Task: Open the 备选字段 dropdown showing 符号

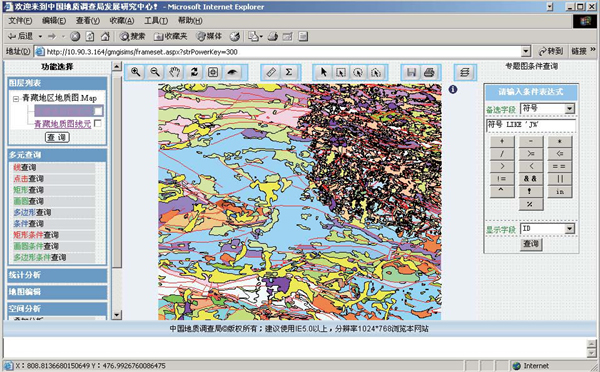Action: coord(569,109)
